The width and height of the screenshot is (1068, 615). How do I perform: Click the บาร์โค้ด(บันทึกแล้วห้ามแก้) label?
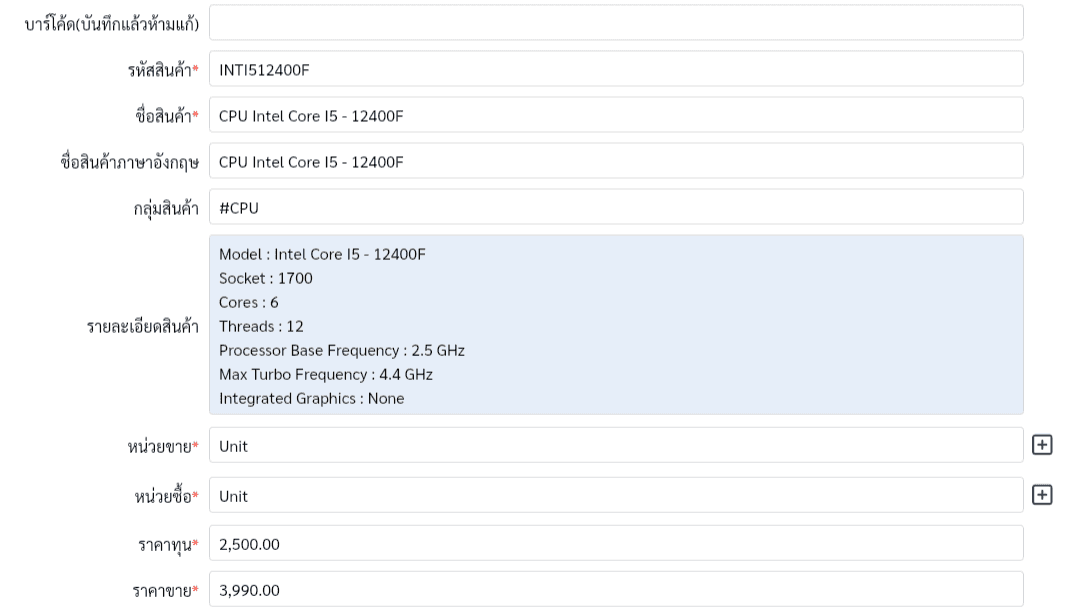tap(112, 24)
